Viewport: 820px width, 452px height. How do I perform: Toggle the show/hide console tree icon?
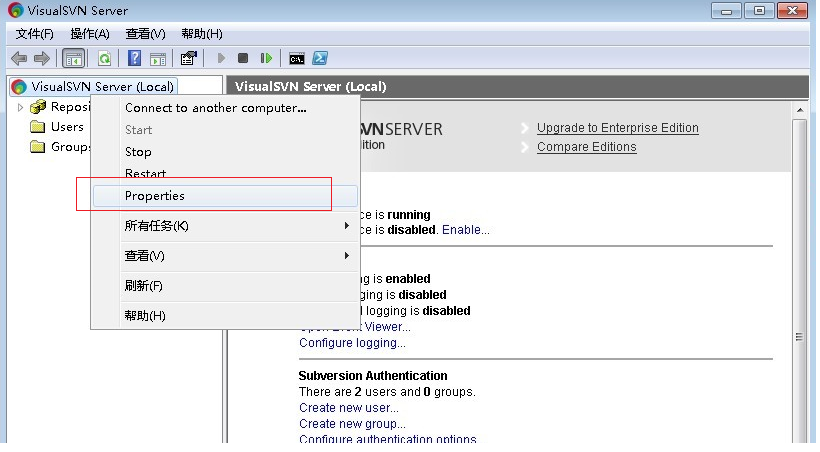[x=74, y=58]
